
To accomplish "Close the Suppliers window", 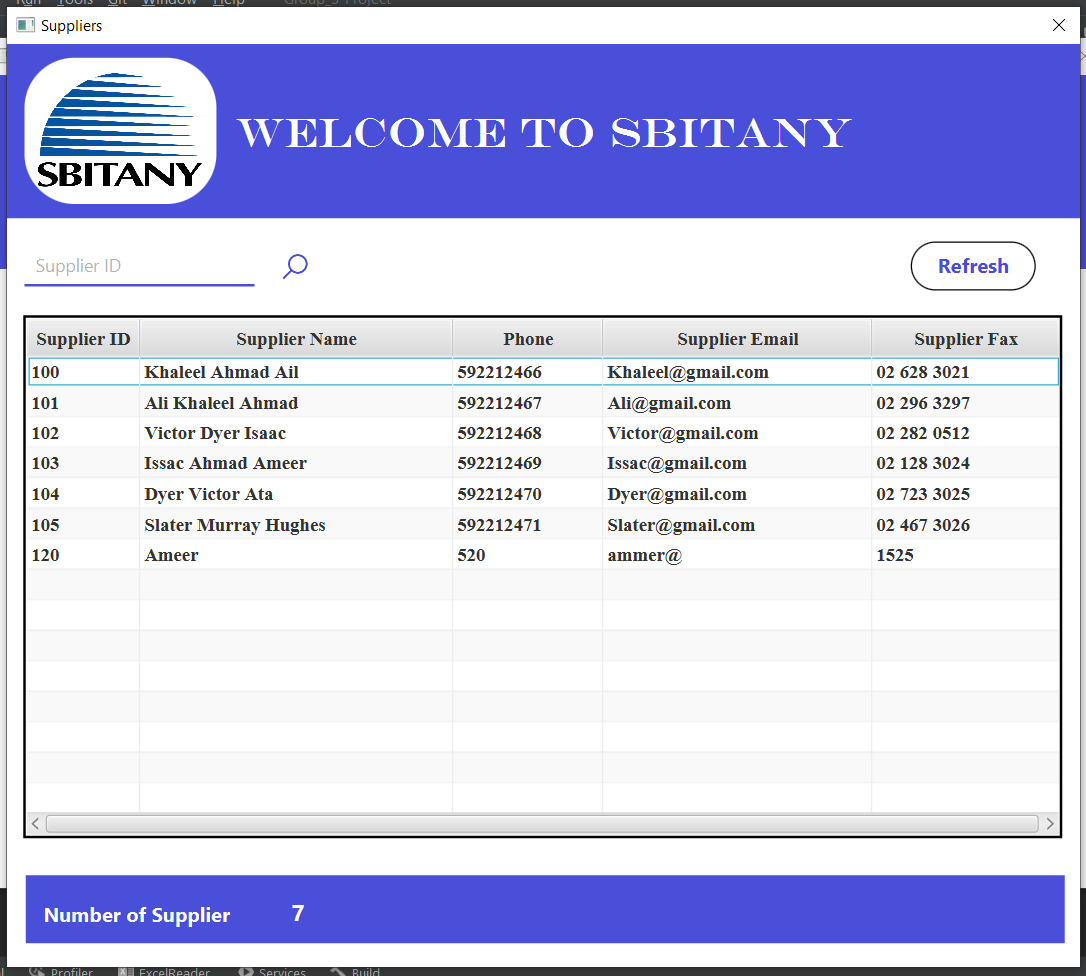I will [1058, 26].
